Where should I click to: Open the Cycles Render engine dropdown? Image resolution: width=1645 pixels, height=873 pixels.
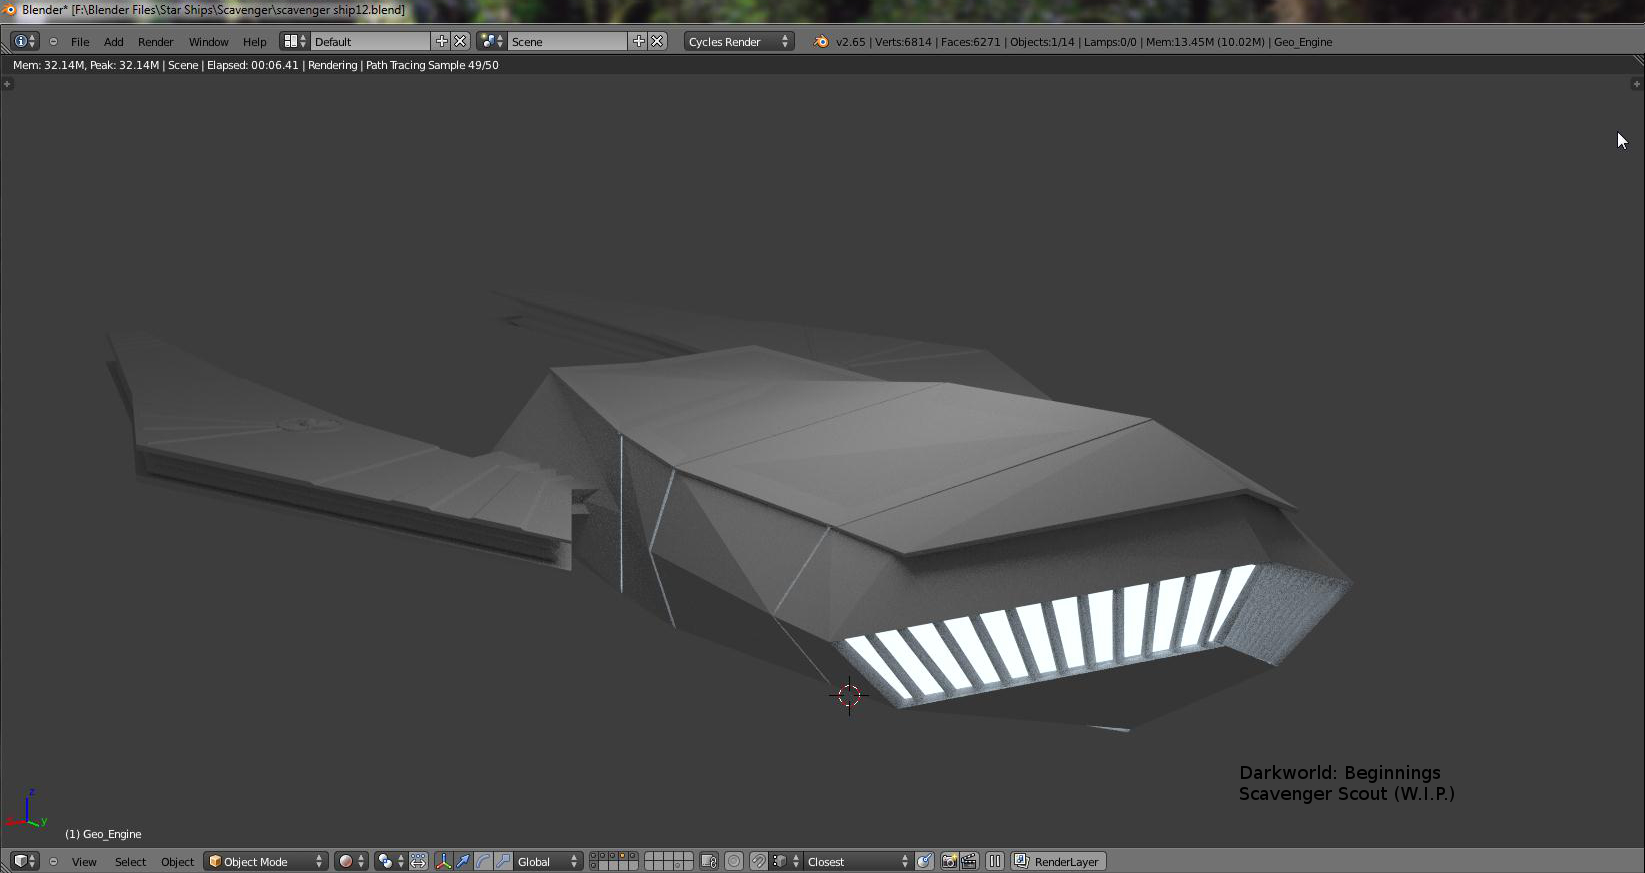pyautogui.click(x=738, y=42)
